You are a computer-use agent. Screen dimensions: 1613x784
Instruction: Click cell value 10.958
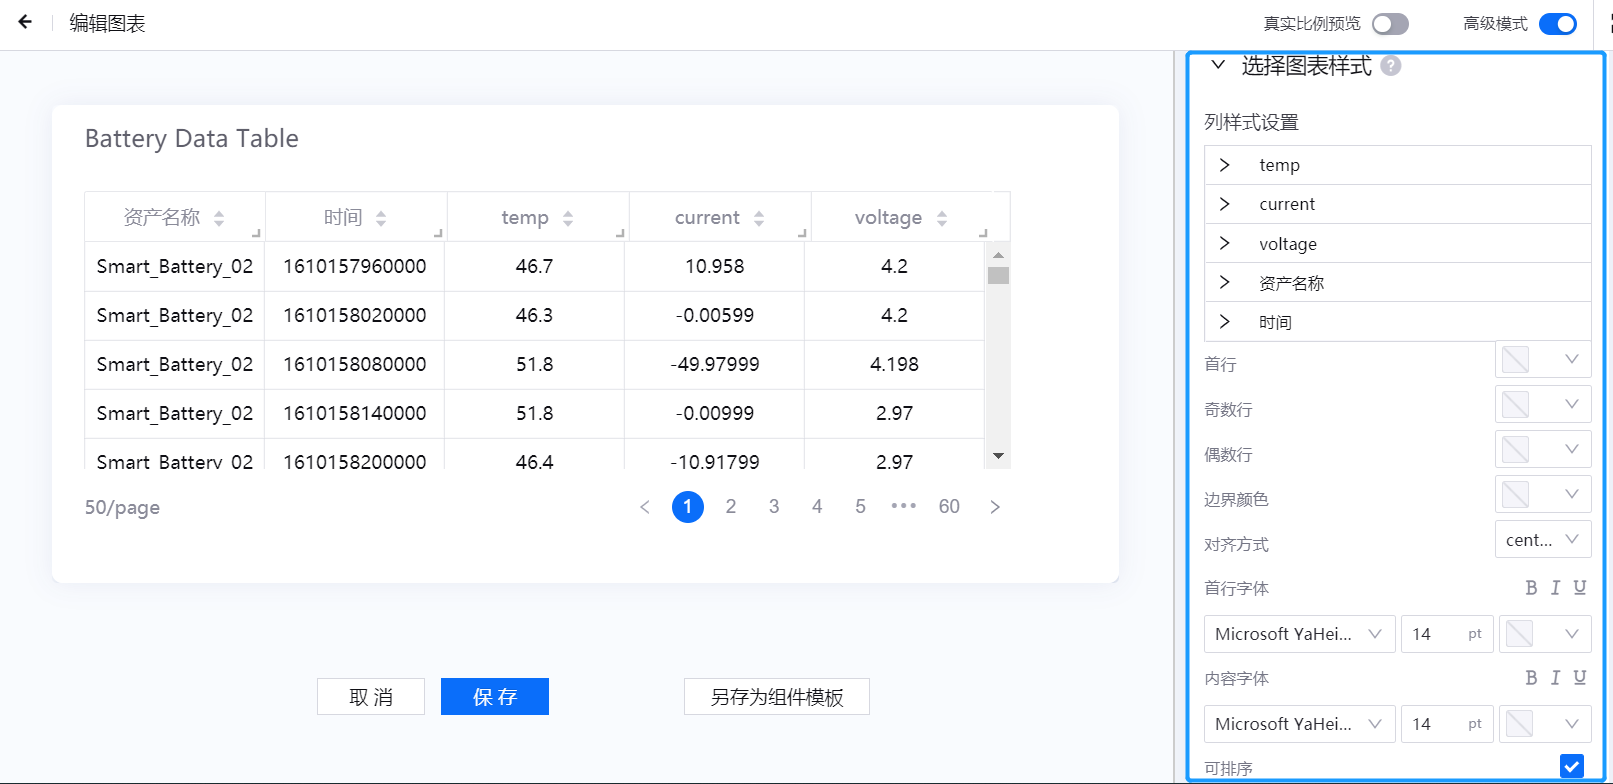point(715,267)
